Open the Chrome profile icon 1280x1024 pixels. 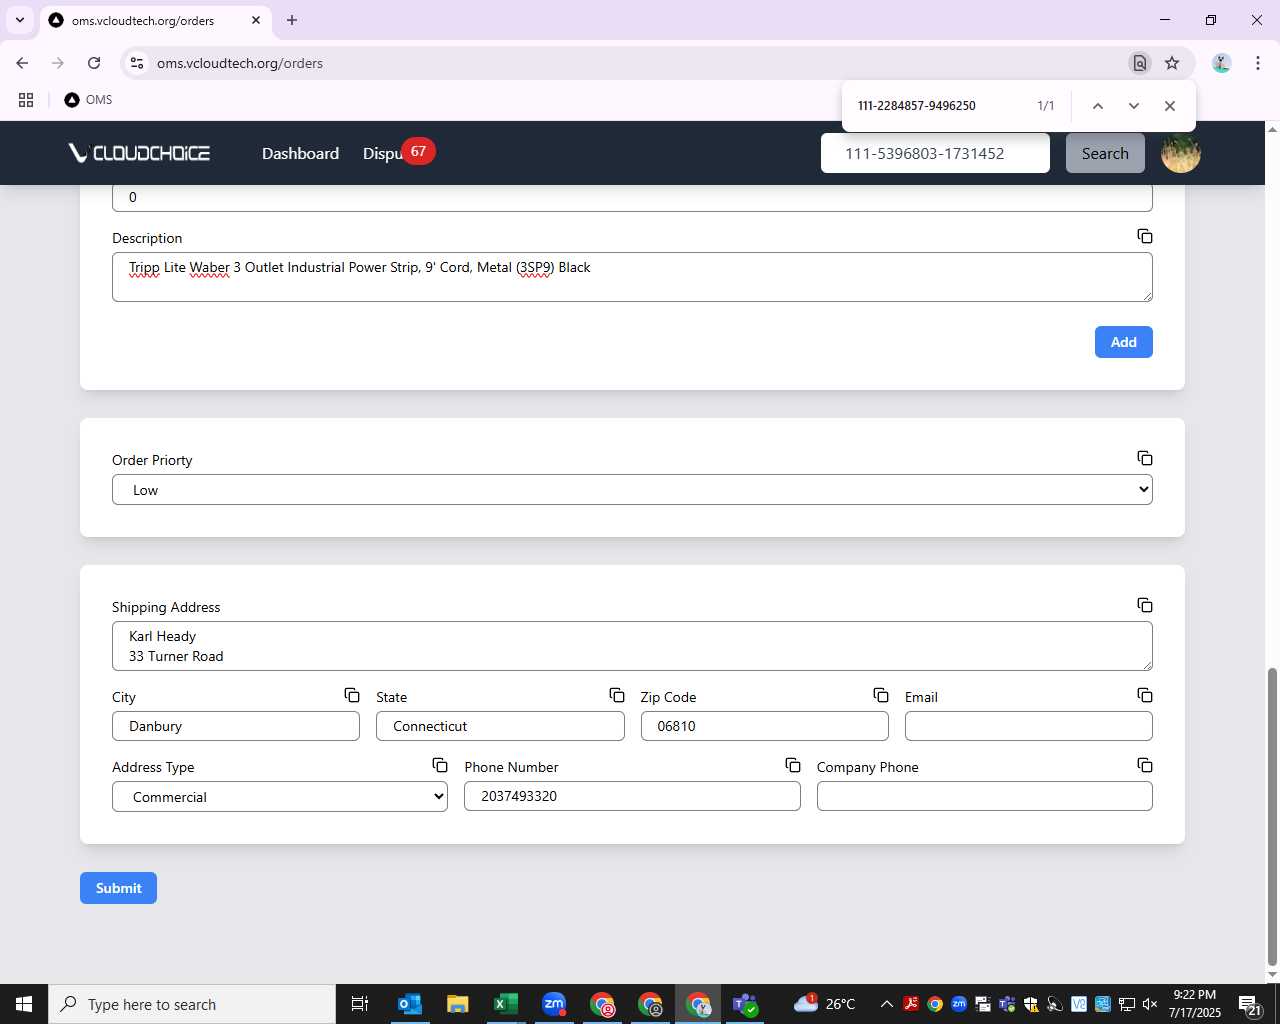pos(1221,63)
